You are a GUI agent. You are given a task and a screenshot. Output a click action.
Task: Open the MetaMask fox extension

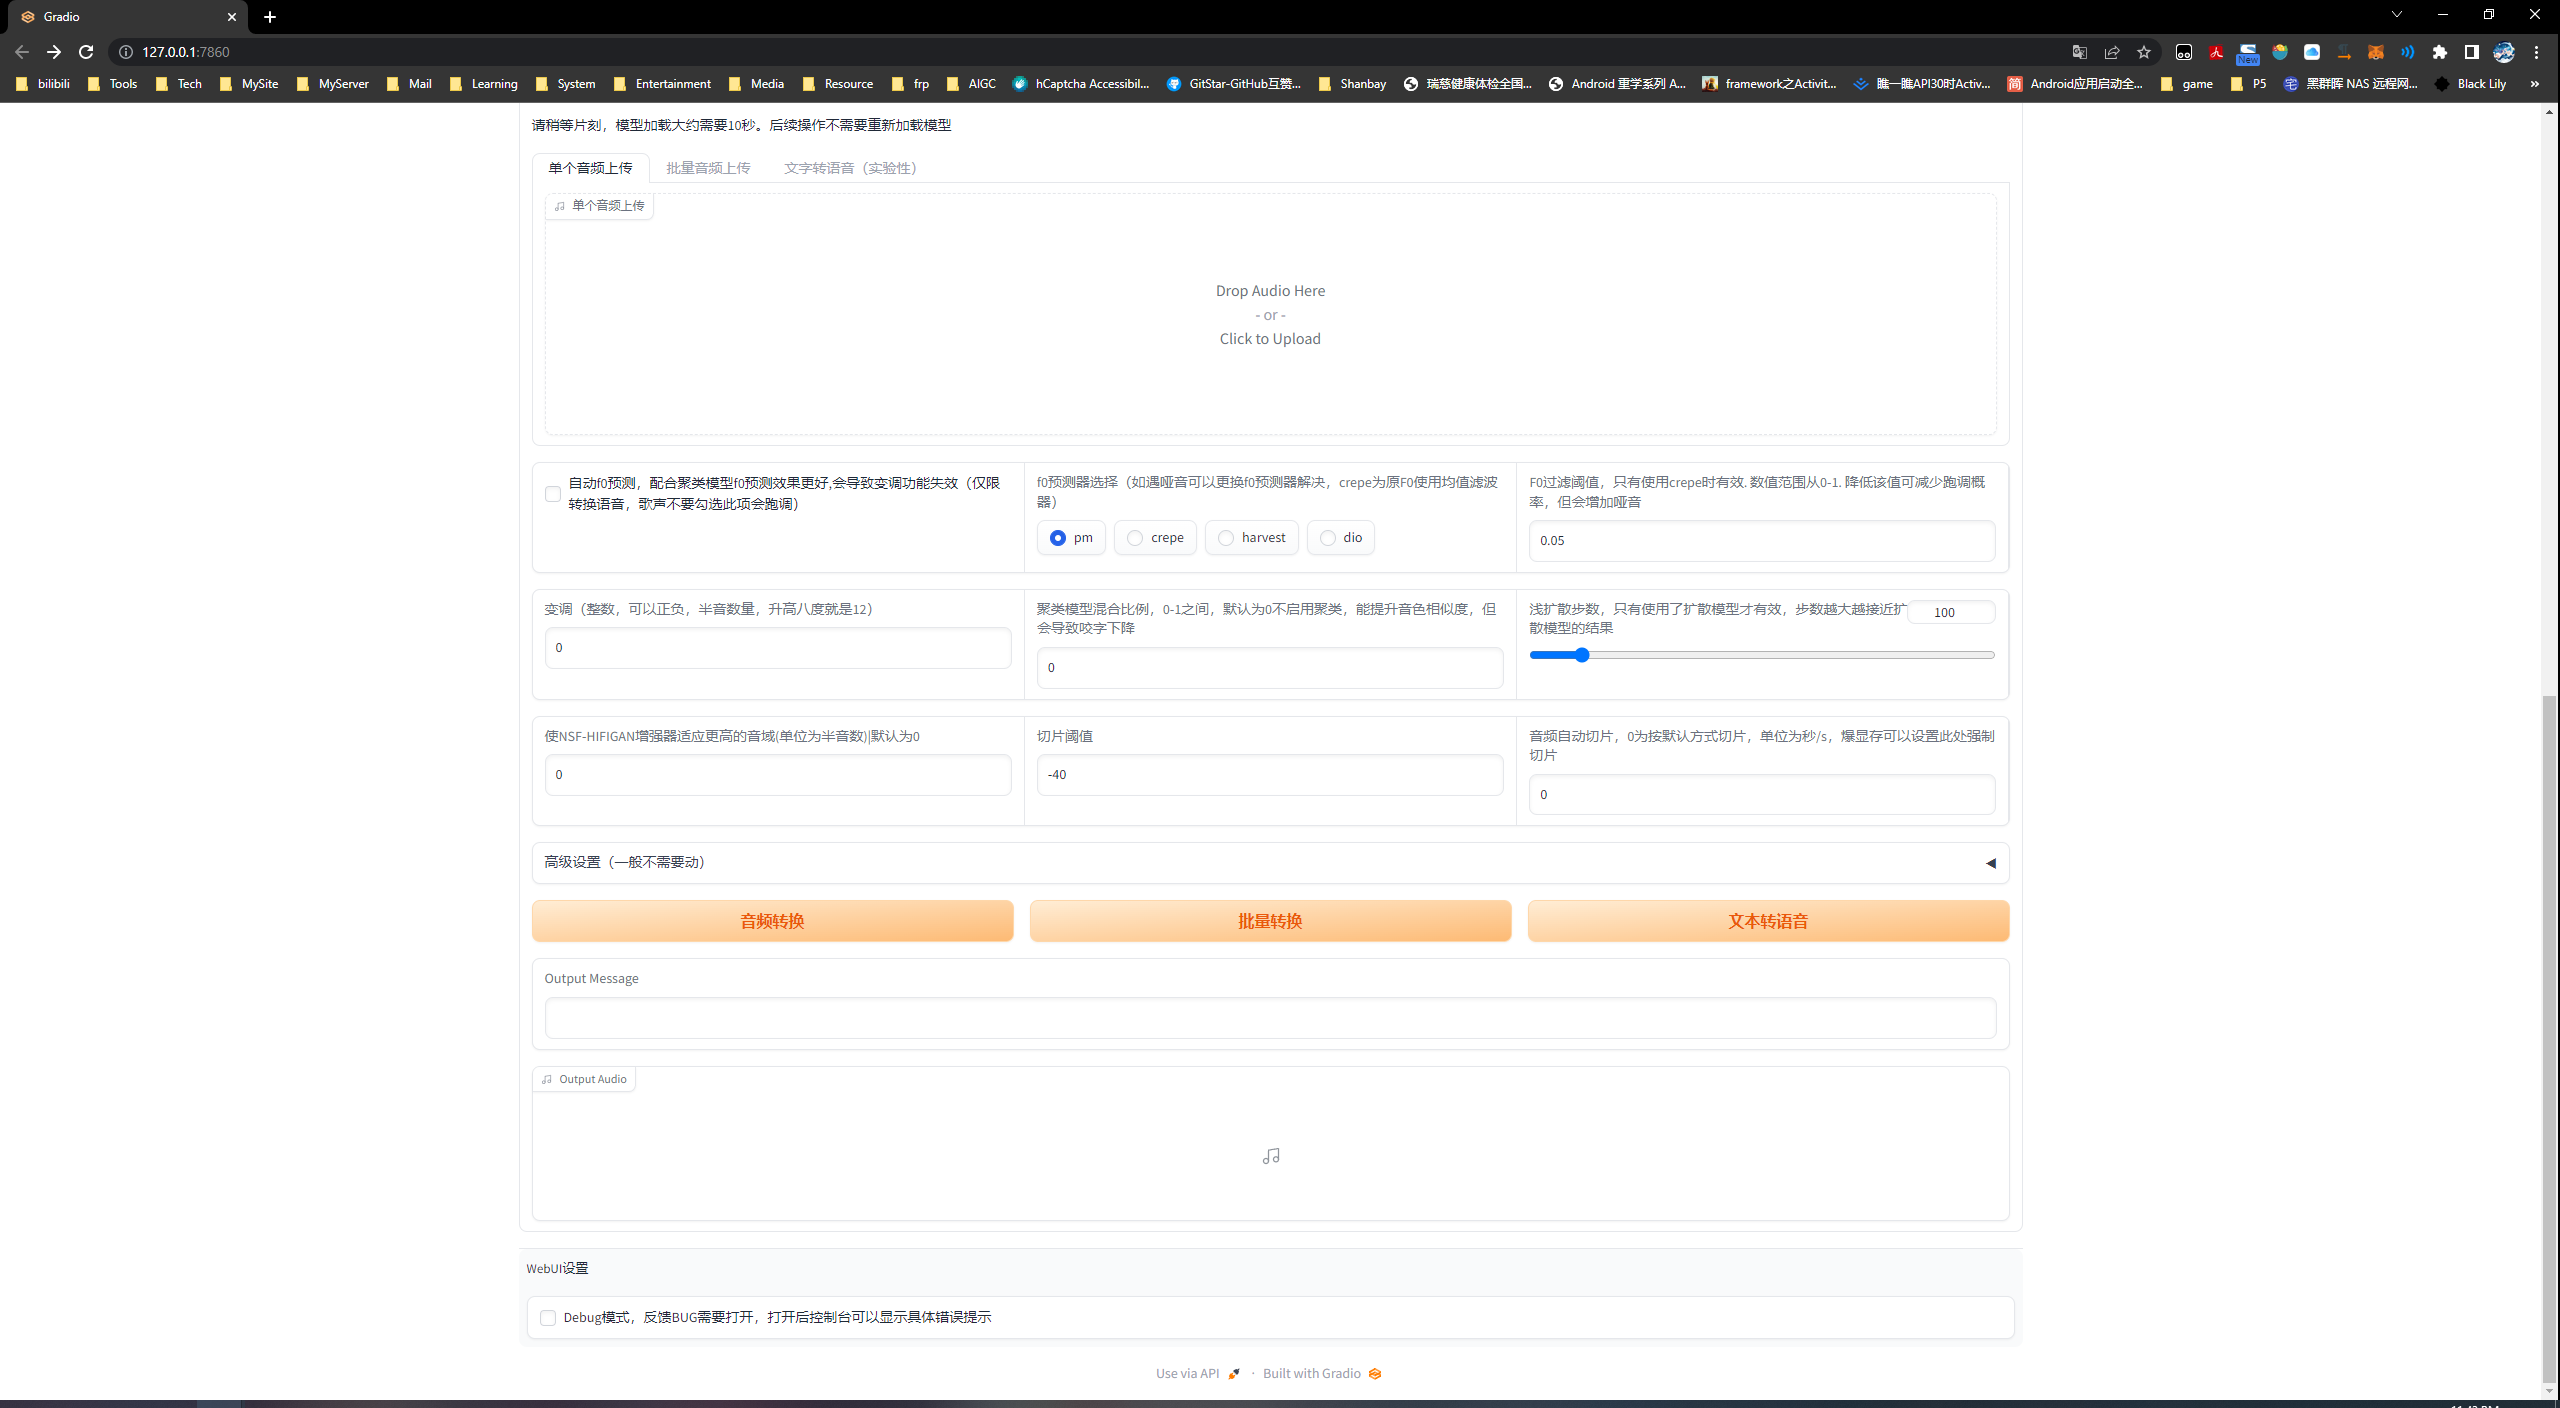(2375, 52)
